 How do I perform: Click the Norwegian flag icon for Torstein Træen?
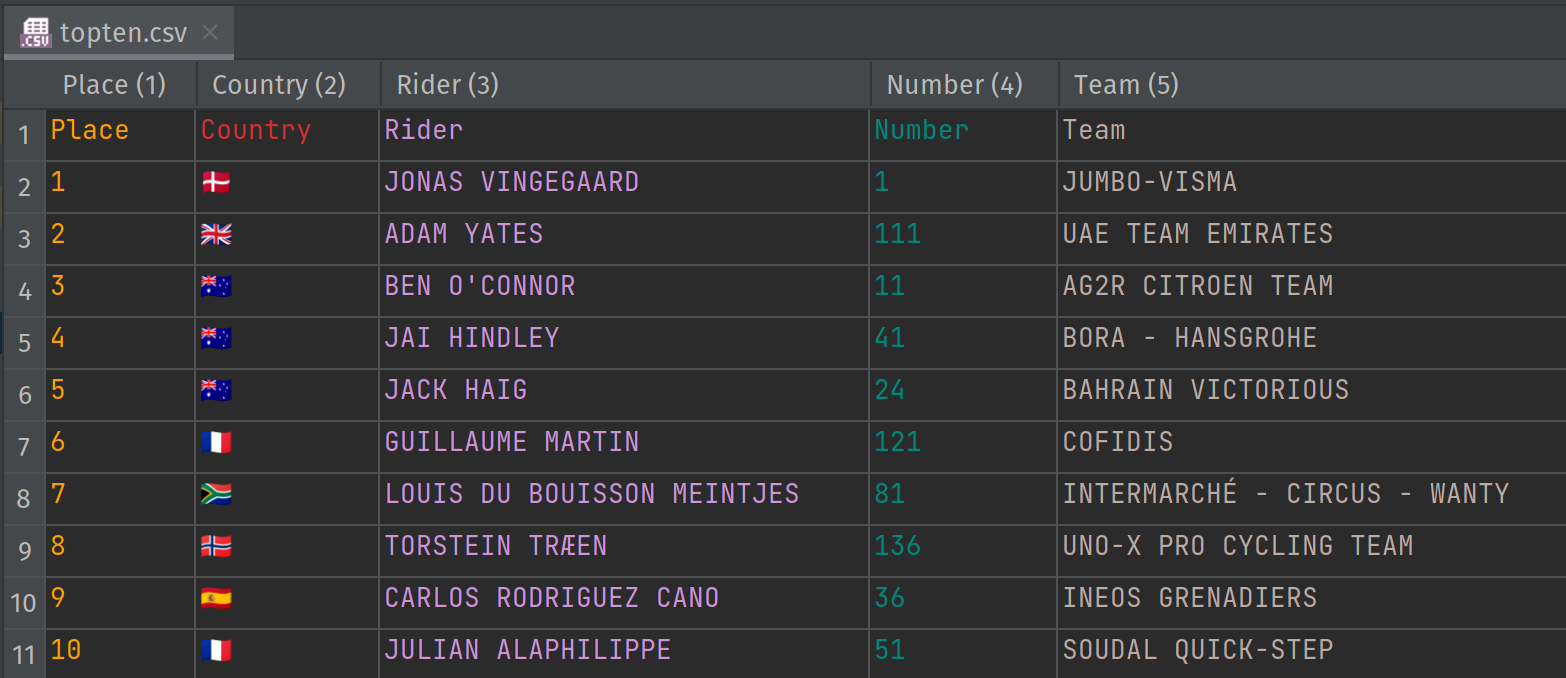click(x=216, y=546)
